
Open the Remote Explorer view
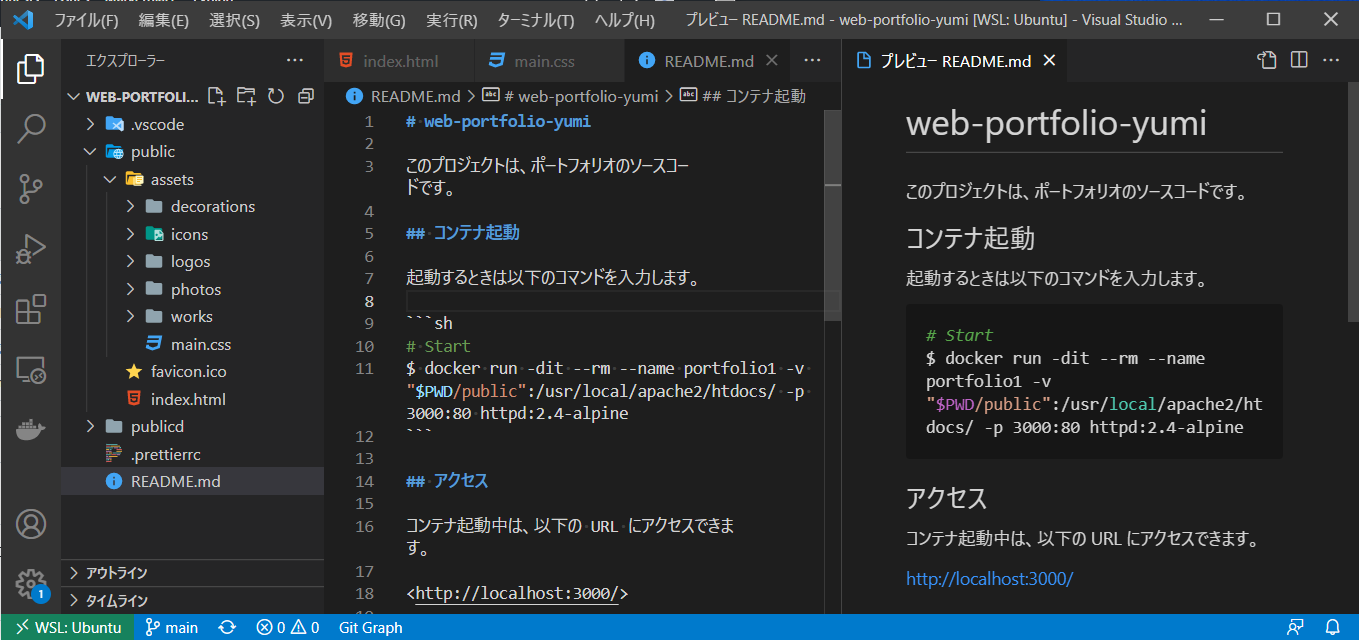tap(31, 370)
